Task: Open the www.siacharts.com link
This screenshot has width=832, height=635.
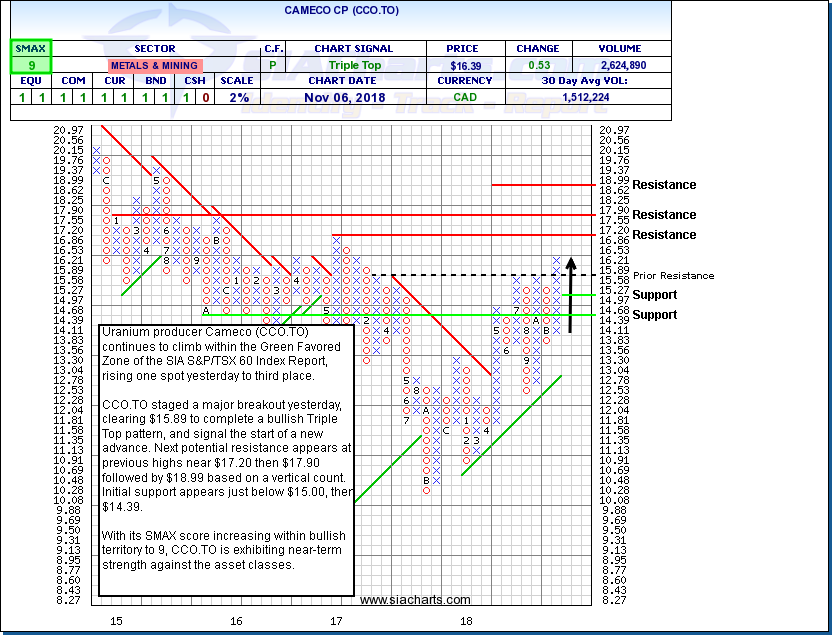Action: coord(414,600)
